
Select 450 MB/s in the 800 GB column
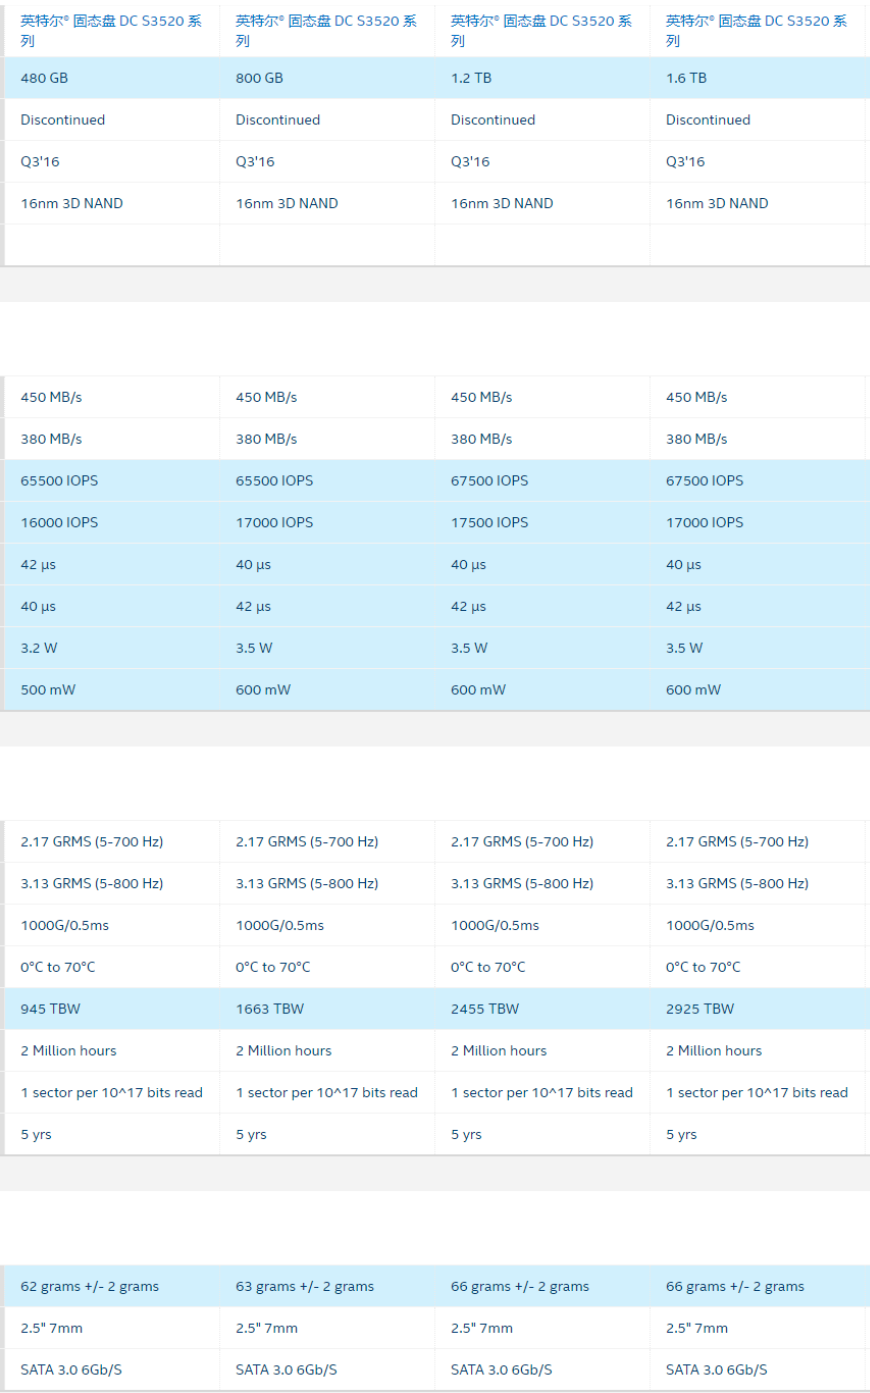click(x=266, y=397)
